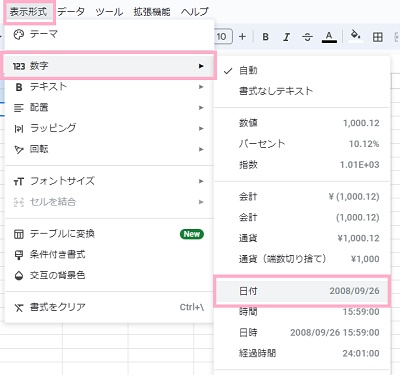Click the alternating colors droplet icon
Screen dimensions: 400x376
point(19,276)
